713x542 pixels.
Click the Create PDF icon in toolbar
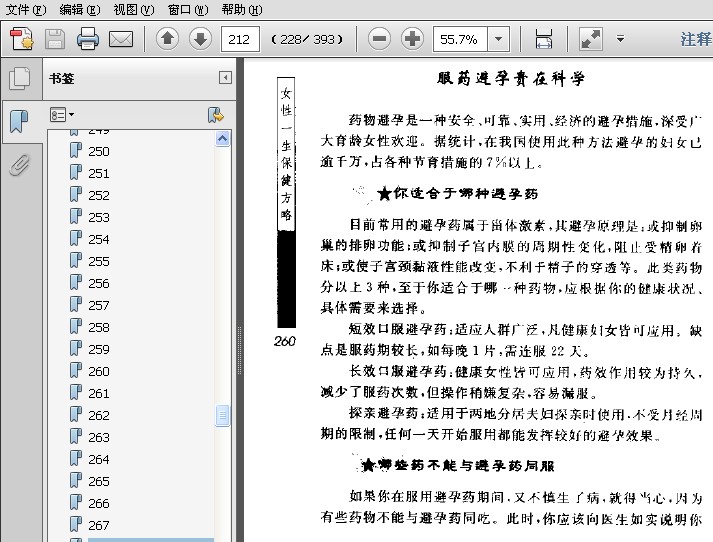tap(22, 39)
